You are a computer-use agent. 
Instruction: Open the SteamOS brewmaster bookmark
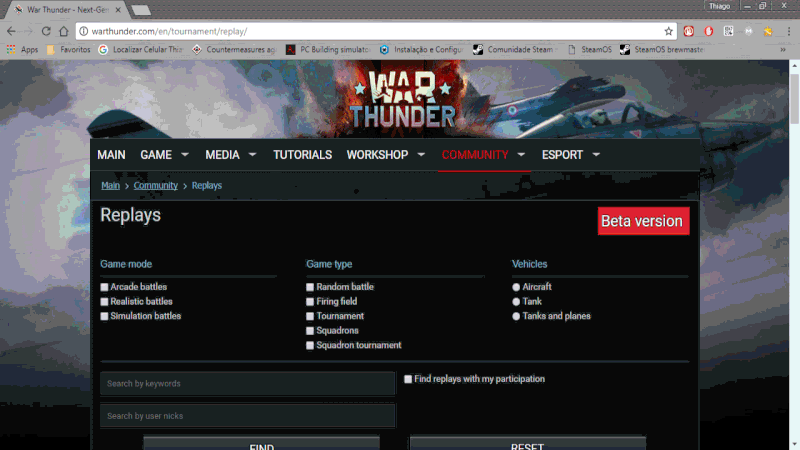coord(663,49)
